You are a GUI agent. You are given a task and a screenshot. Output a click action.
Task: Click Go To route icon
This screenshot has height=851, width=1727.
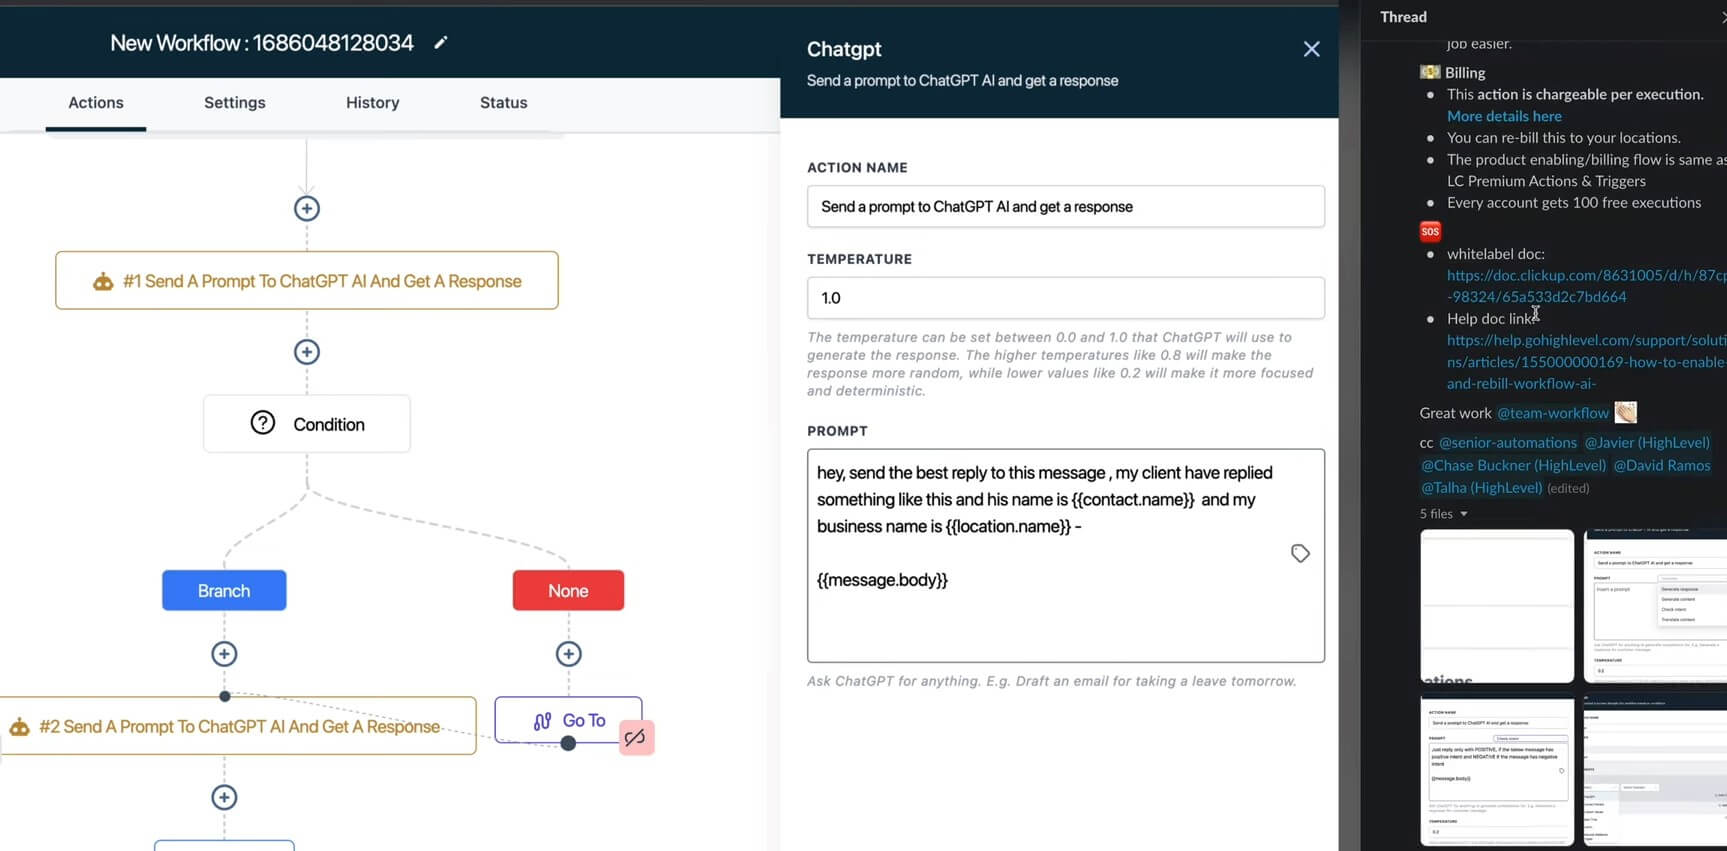point(542,721)
